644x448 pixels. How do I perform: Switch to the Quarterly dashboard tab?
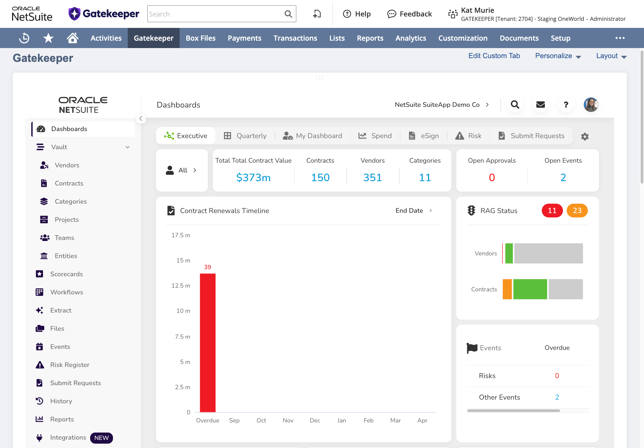pyautogui.click(x=245, y=136)
